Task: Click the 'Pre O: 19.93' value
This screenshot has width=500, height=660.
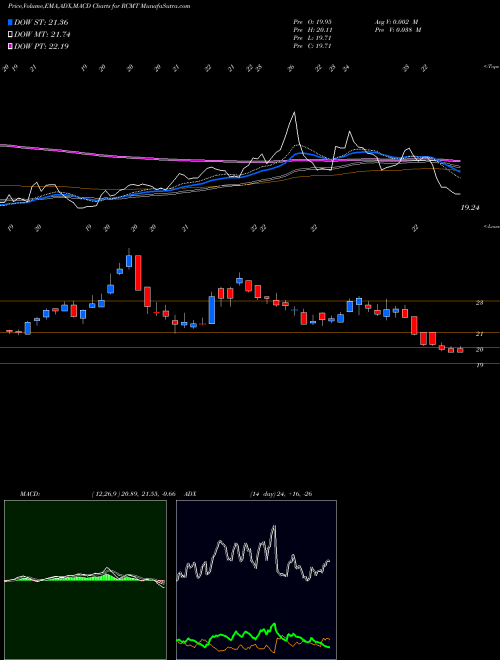Action: (312, 22)
